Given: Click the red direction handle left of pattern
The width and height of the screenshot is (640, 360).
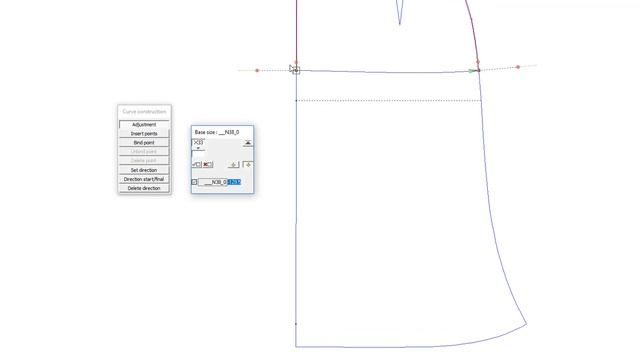Looking at the screenshot, I should 257,71.
